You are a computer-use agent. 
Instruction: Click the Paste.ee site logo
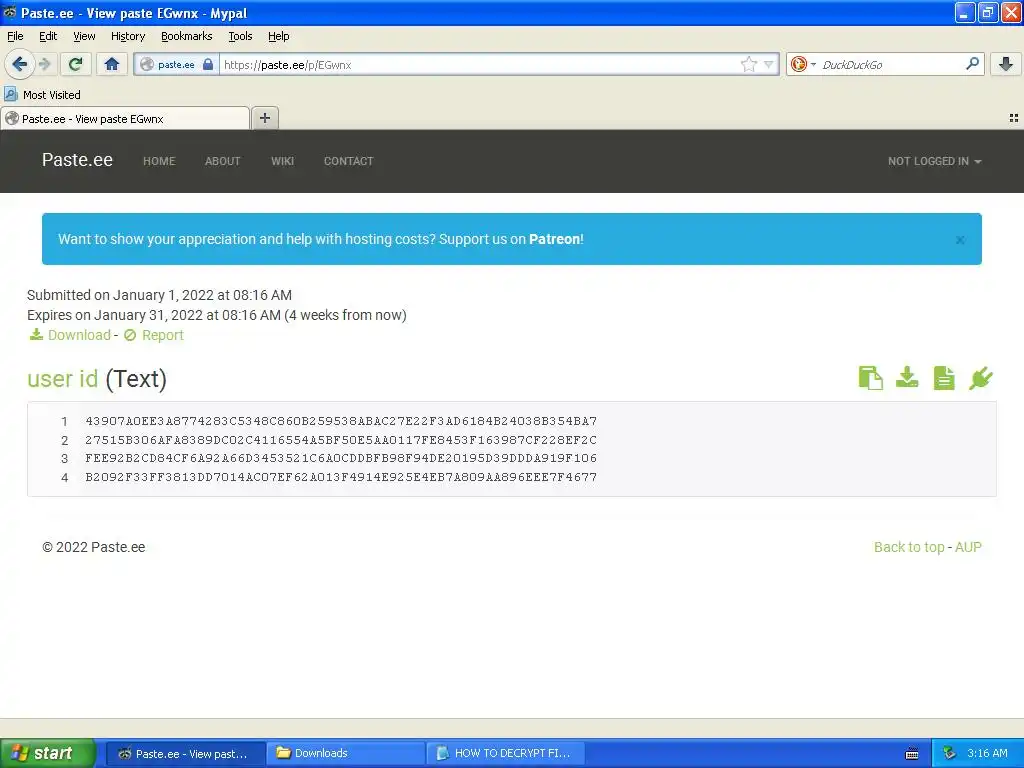[x=77, y=160]
